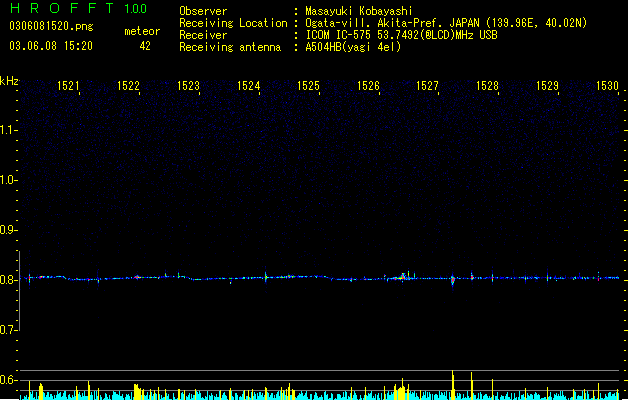
Task: Click the 1521 time axis marker
Action: click(x=68, y=86)
